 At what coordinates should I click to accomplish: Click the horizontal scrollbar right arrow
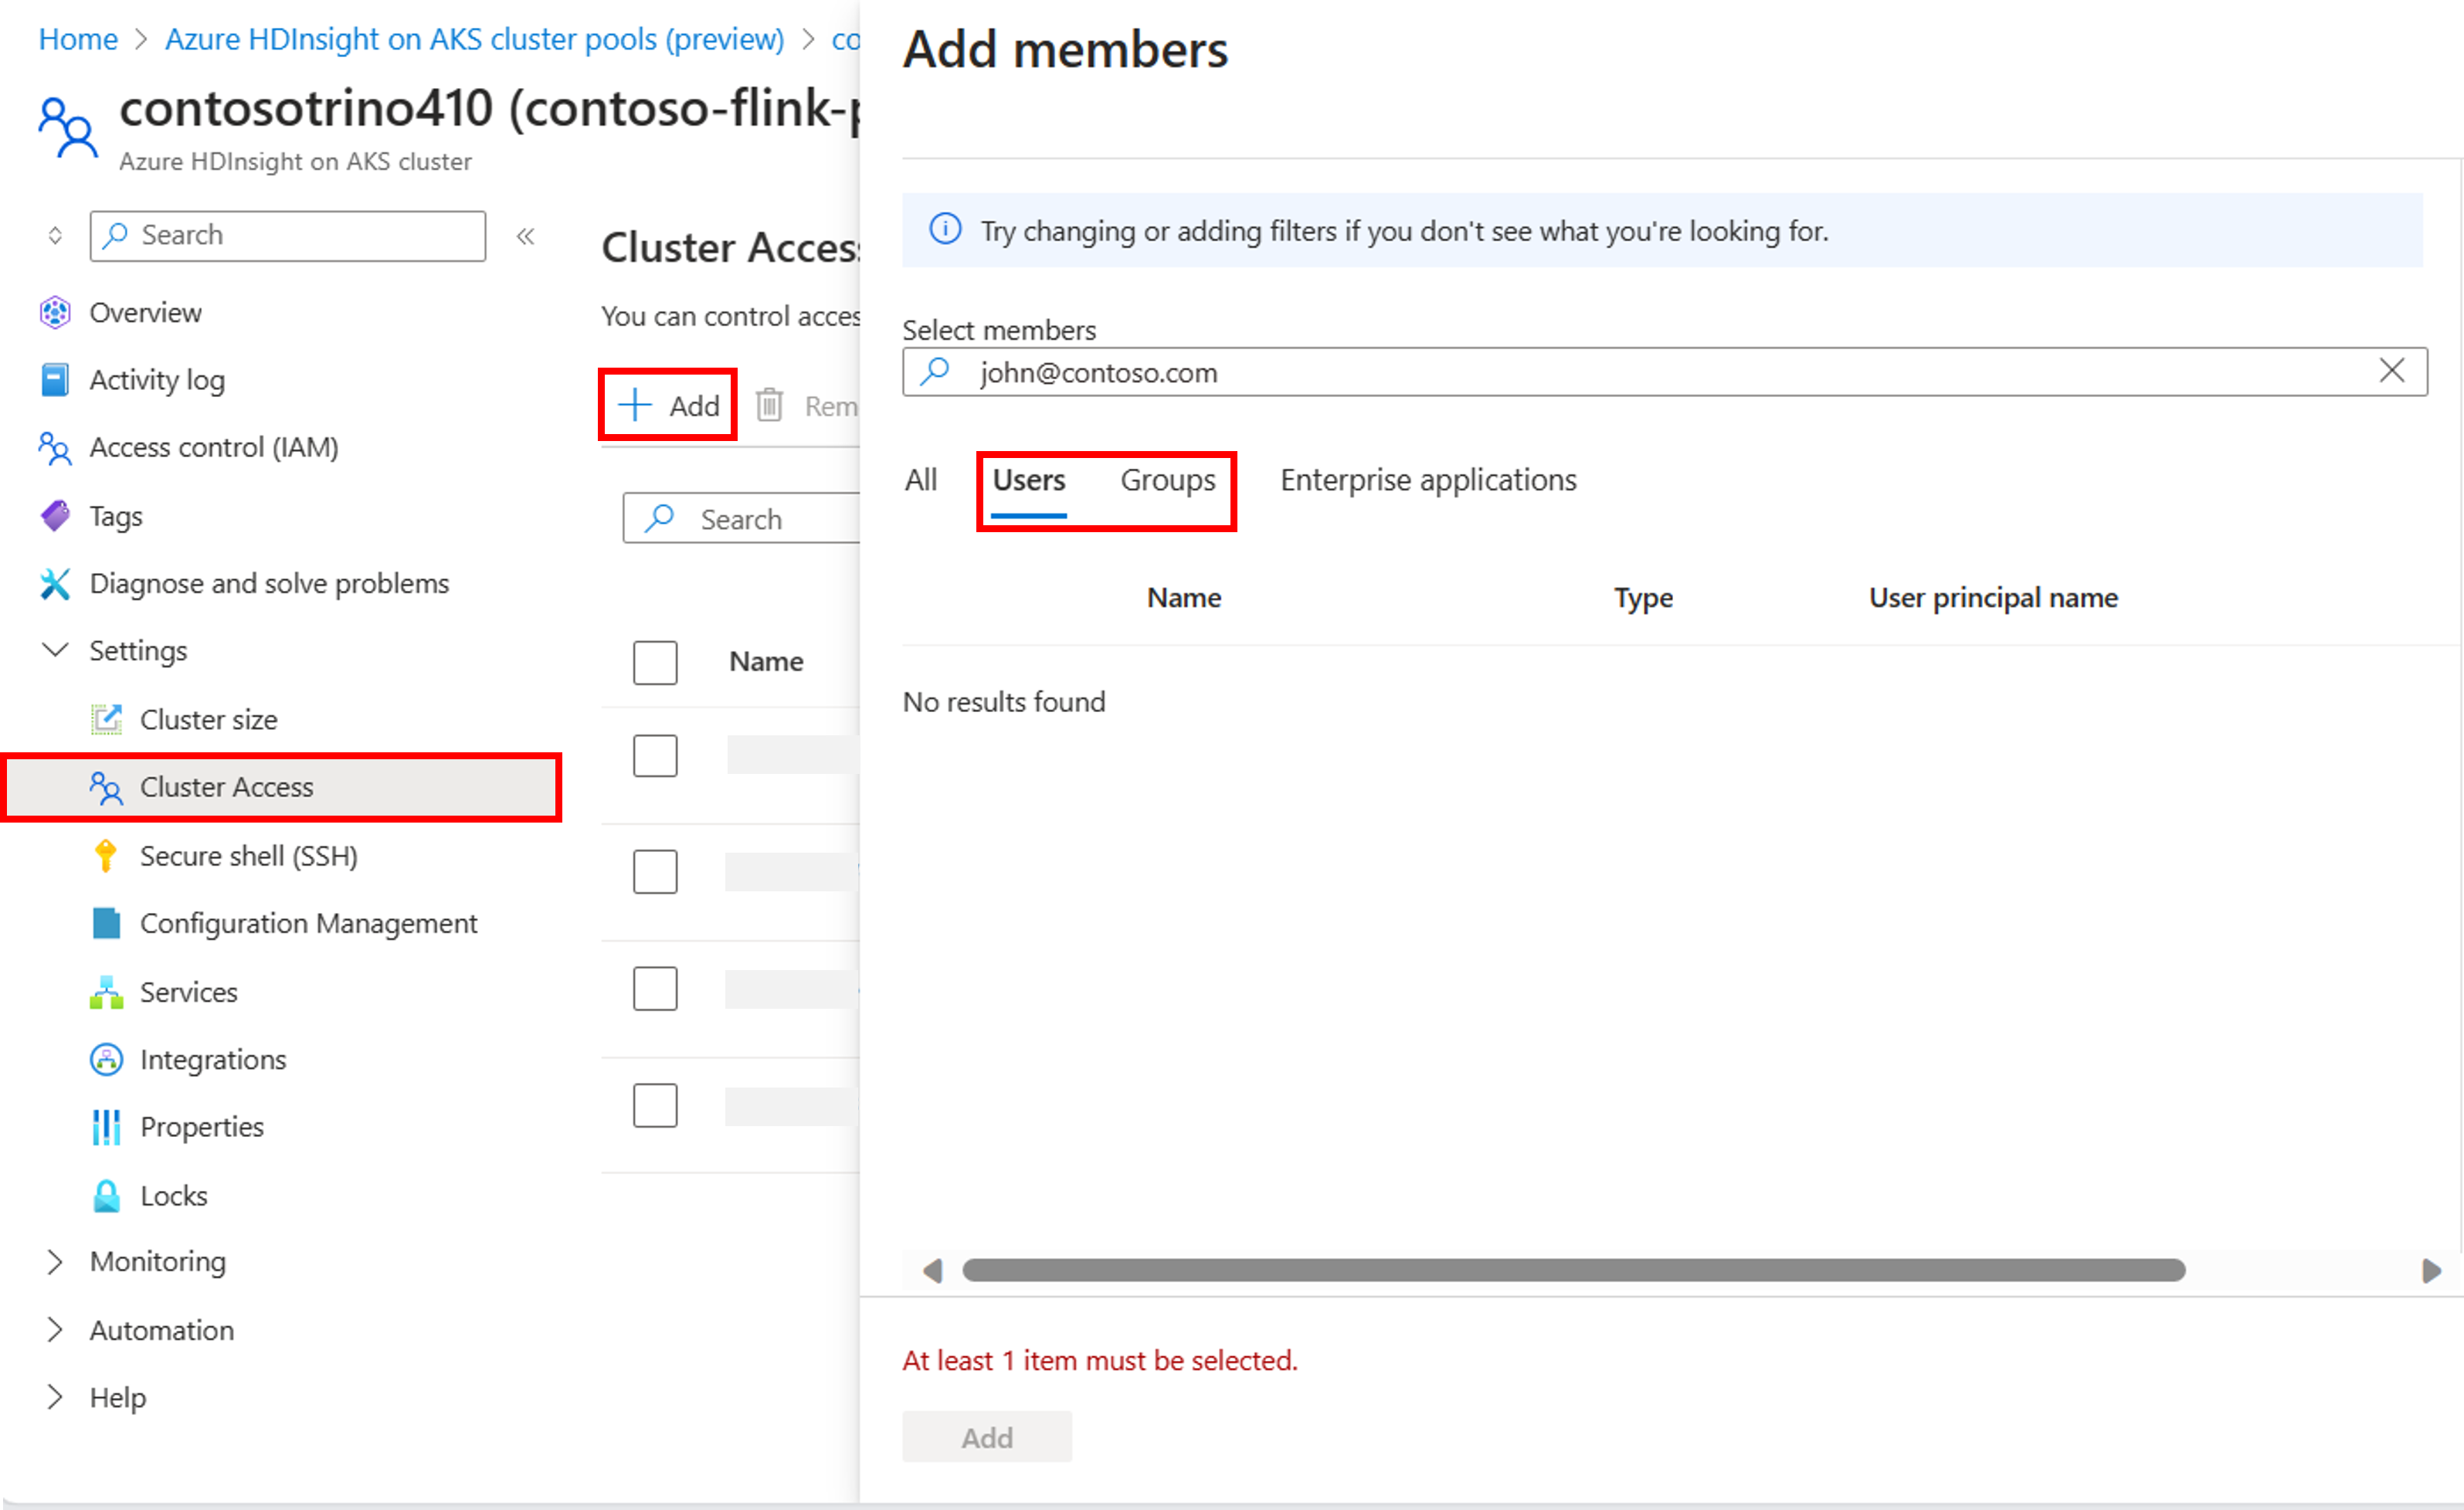2431,1271
